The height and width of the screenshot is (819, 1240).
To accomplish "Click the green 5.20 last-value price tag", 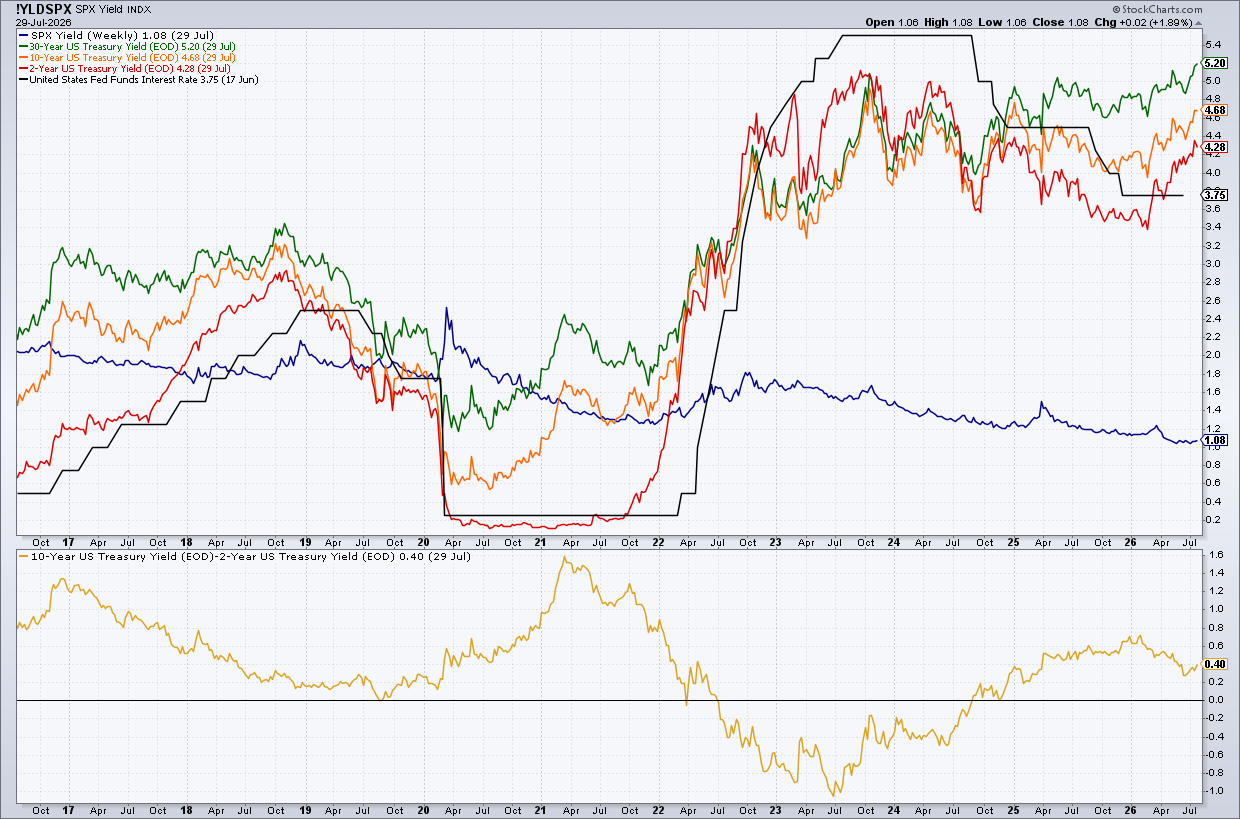I will tap(1214, 63).
